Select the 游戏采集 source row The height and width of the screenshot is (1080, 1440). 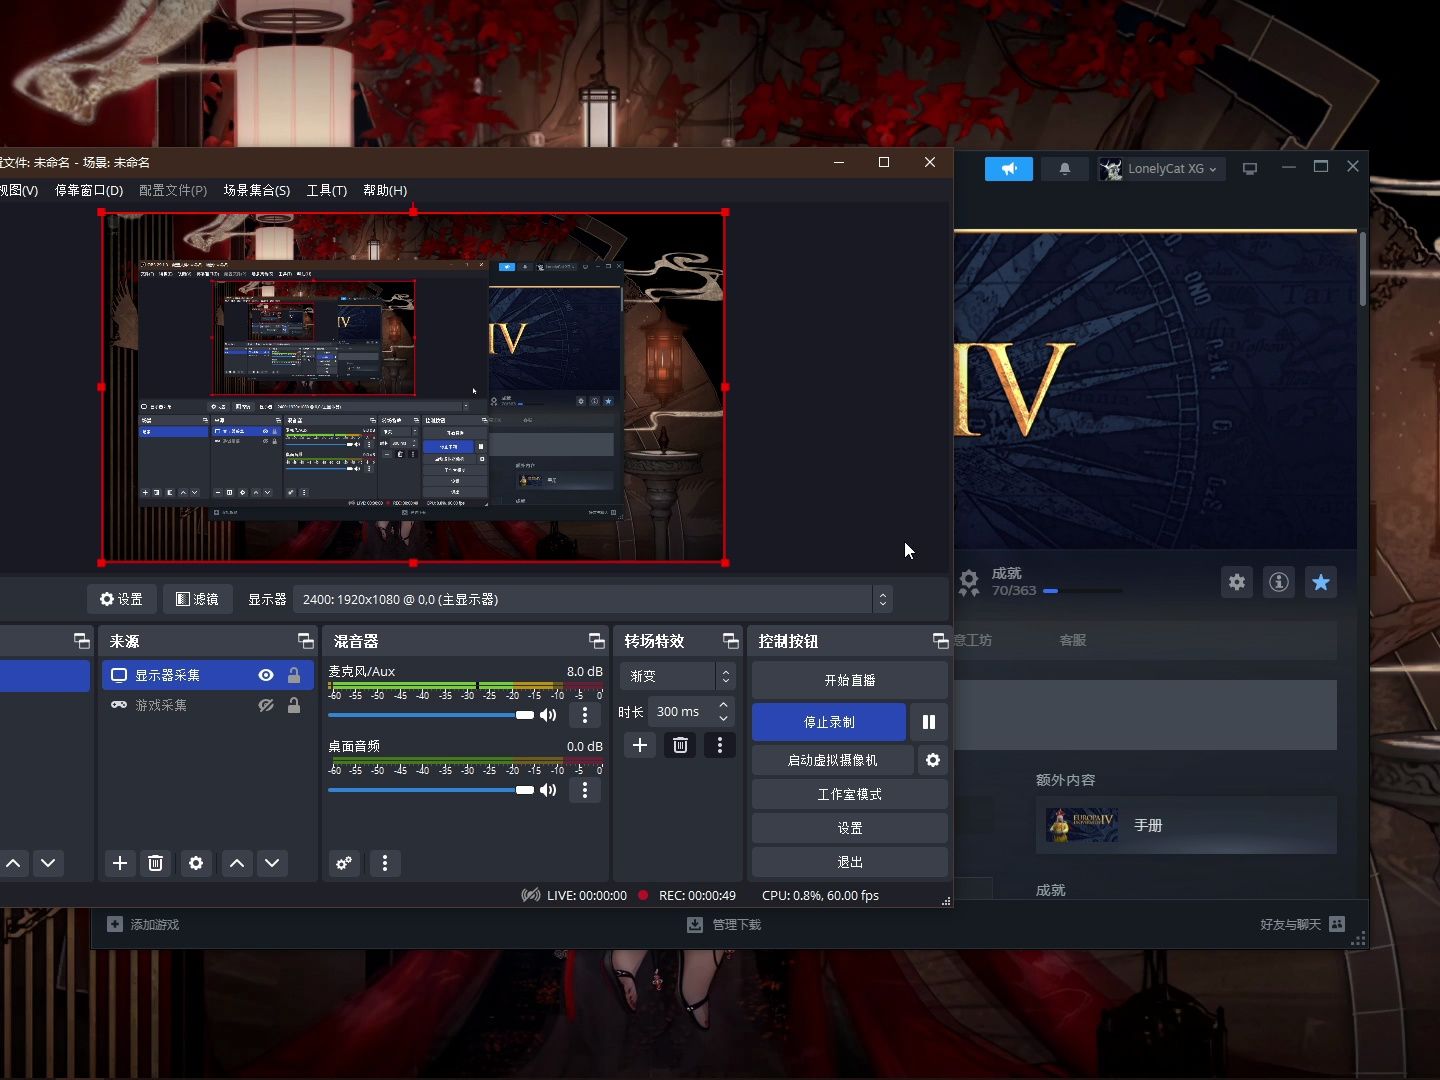208,705
